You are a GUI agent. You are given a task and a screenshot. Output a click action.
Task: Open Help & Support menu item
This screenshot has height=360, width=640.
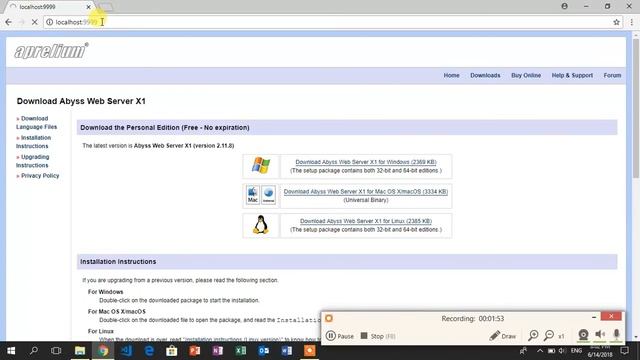point(572,76)
